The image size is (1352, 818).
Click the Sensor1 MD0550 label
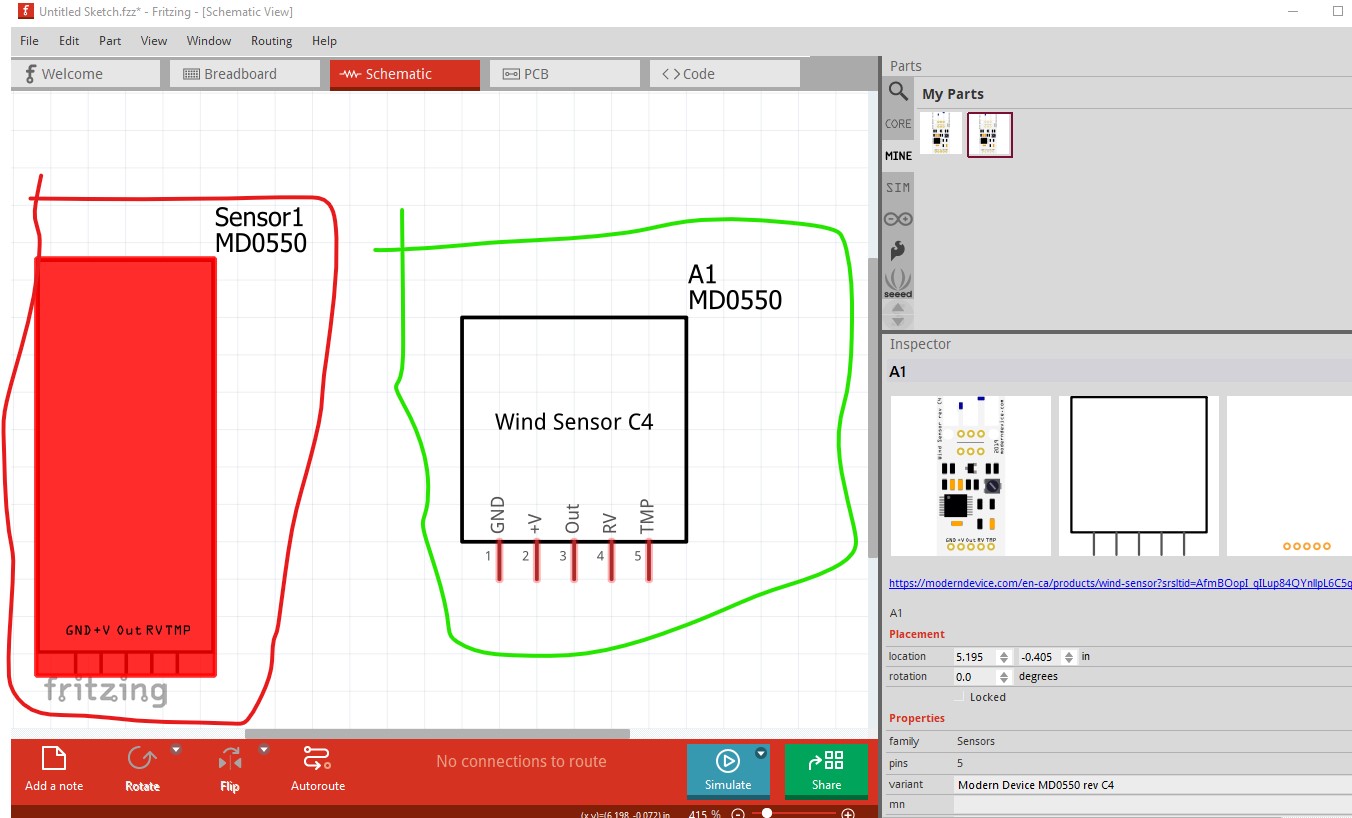(261, 230)
